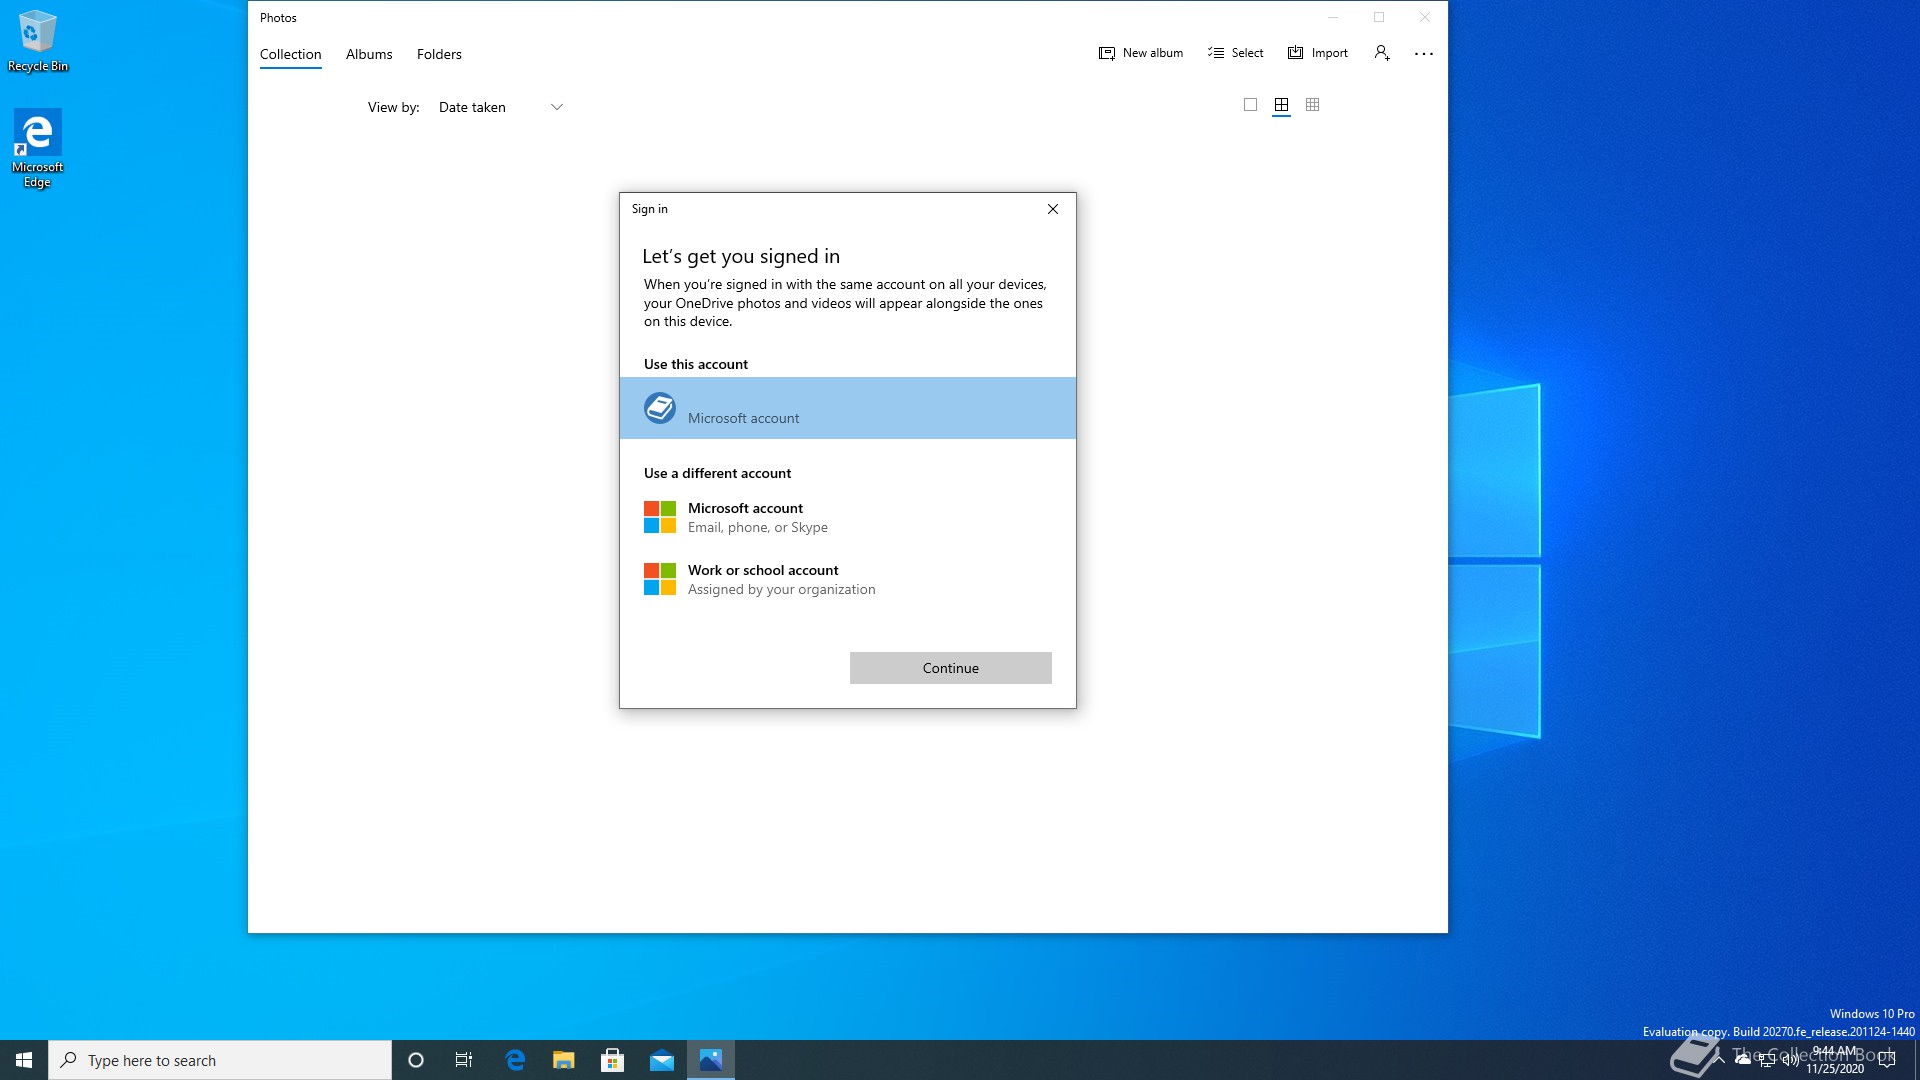Switch to the Folders tab
This screenshot has height=1080, width=1920.
point(439,54)
